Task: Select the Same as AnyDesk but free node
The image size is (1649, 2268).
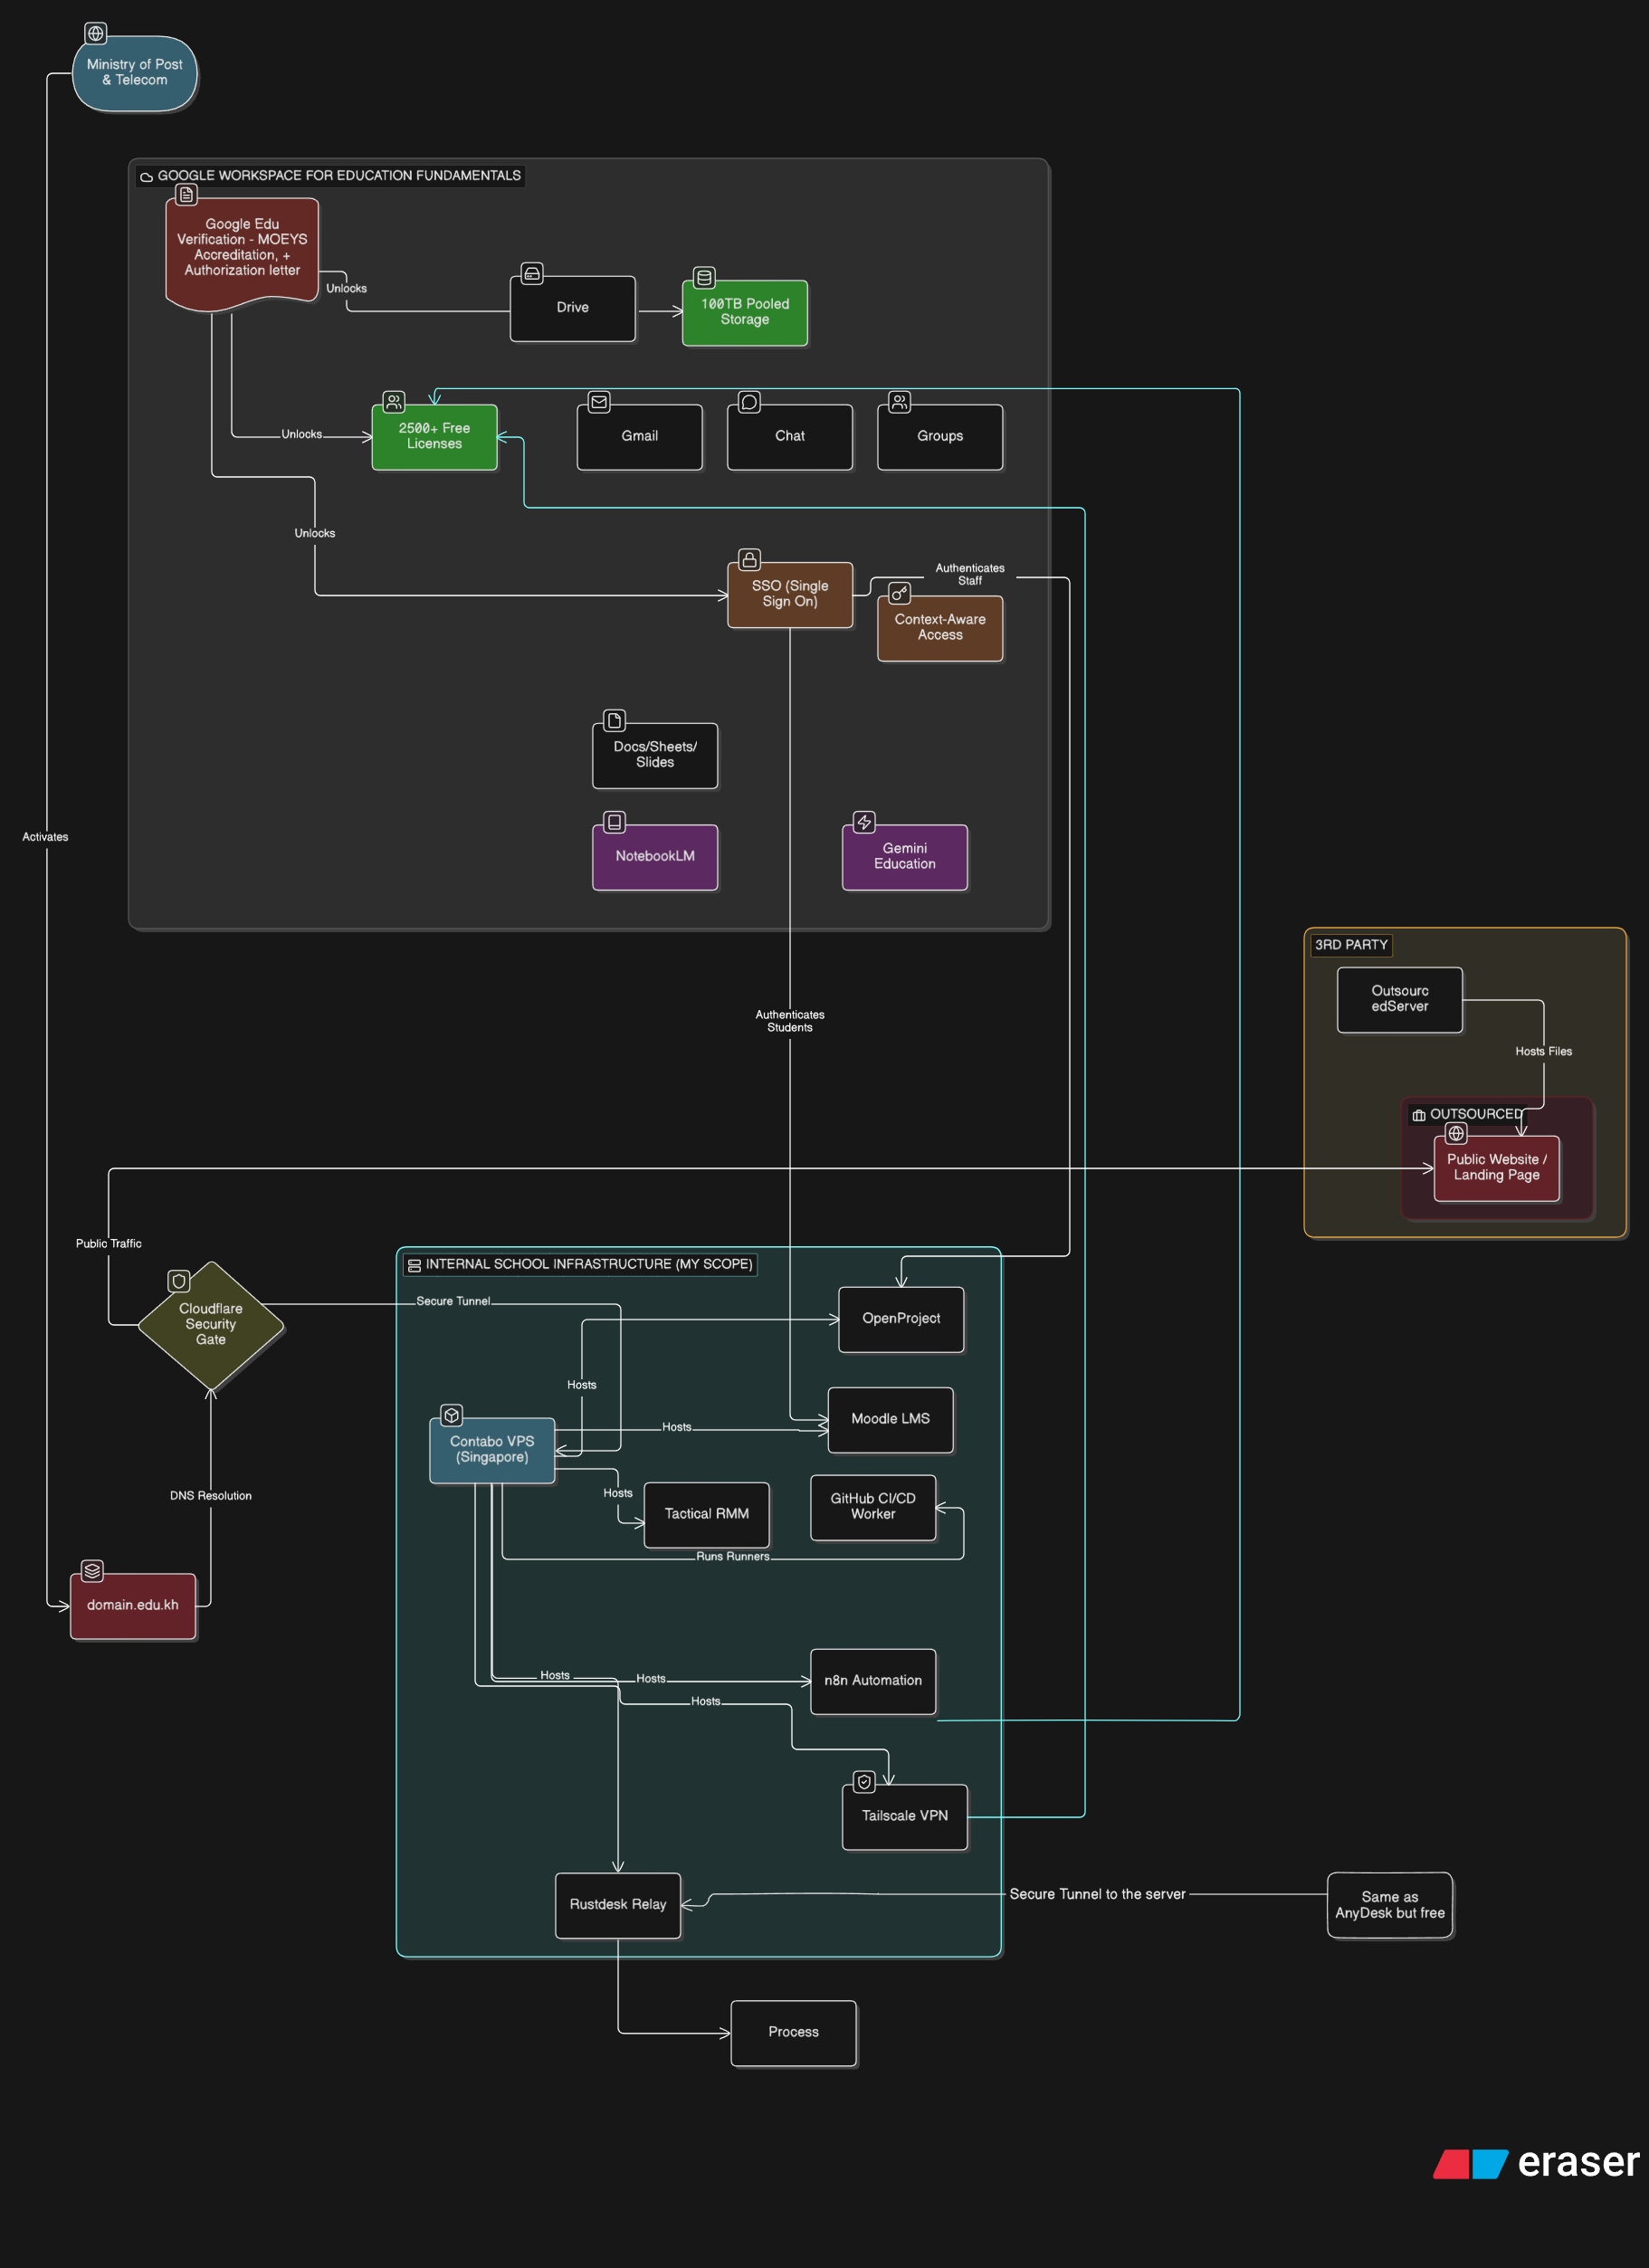Action: coord(1389,1905)
